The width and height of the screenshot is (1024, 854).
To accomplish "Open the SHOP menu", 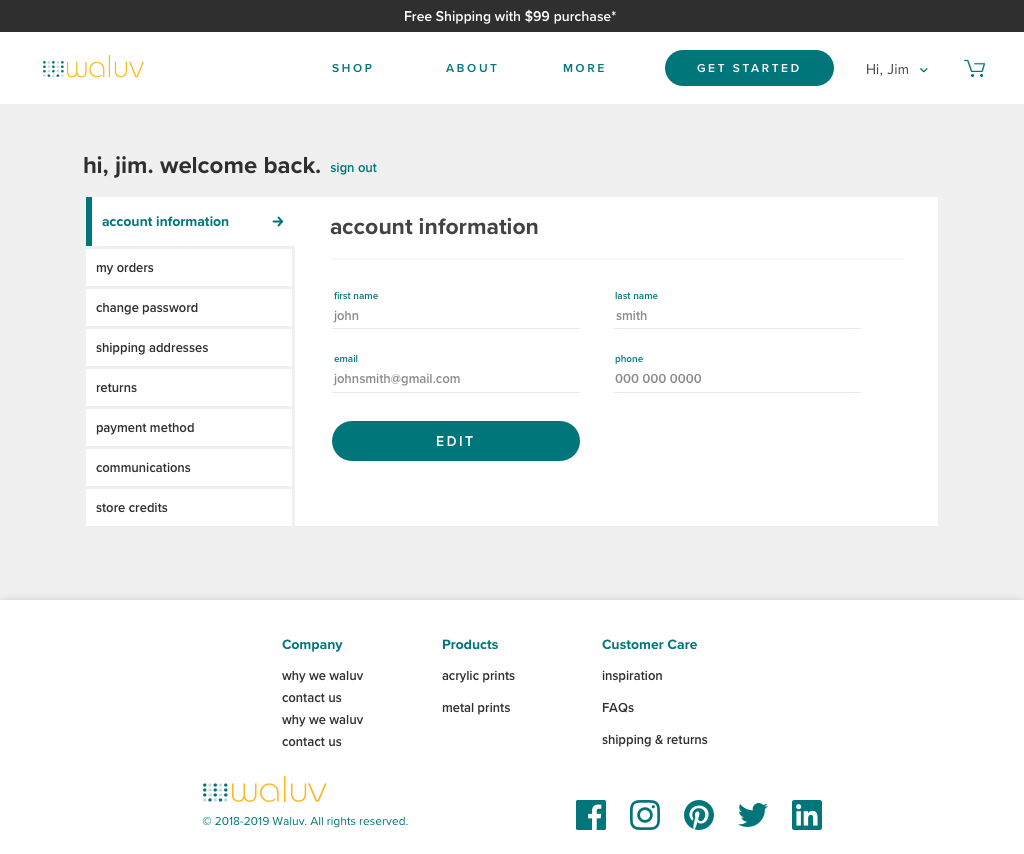I will click(353, 68).
